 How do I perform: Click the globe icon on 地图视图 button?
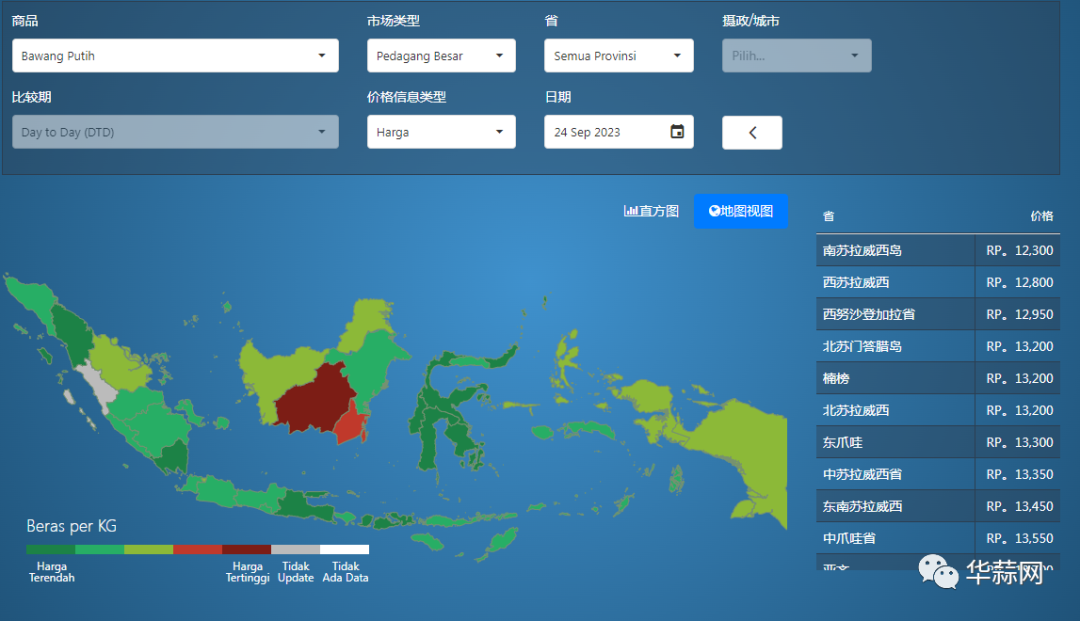(714, 211)
